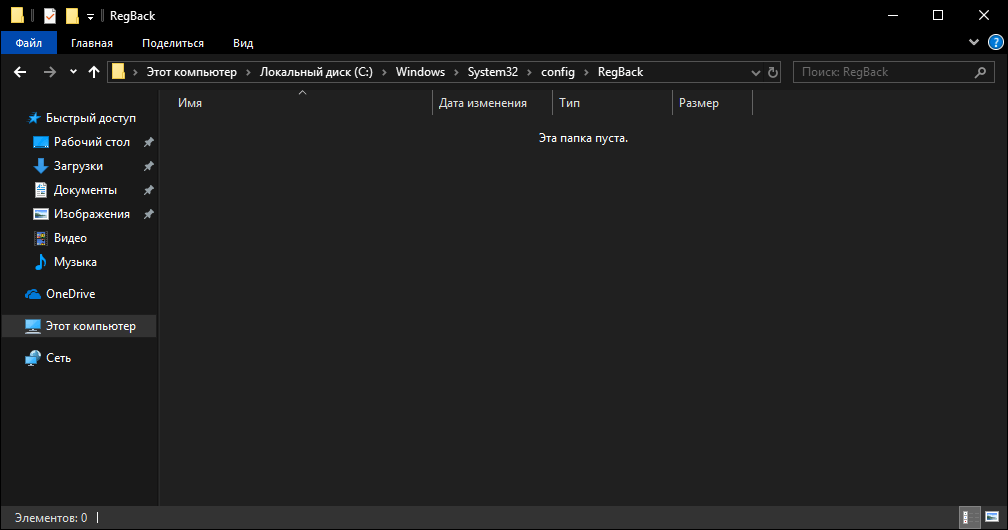Image resolution: width=1008 pixels, height=530 pixels.
Task: Click the Эта папка пуста message
Action: tap(583, 138)
